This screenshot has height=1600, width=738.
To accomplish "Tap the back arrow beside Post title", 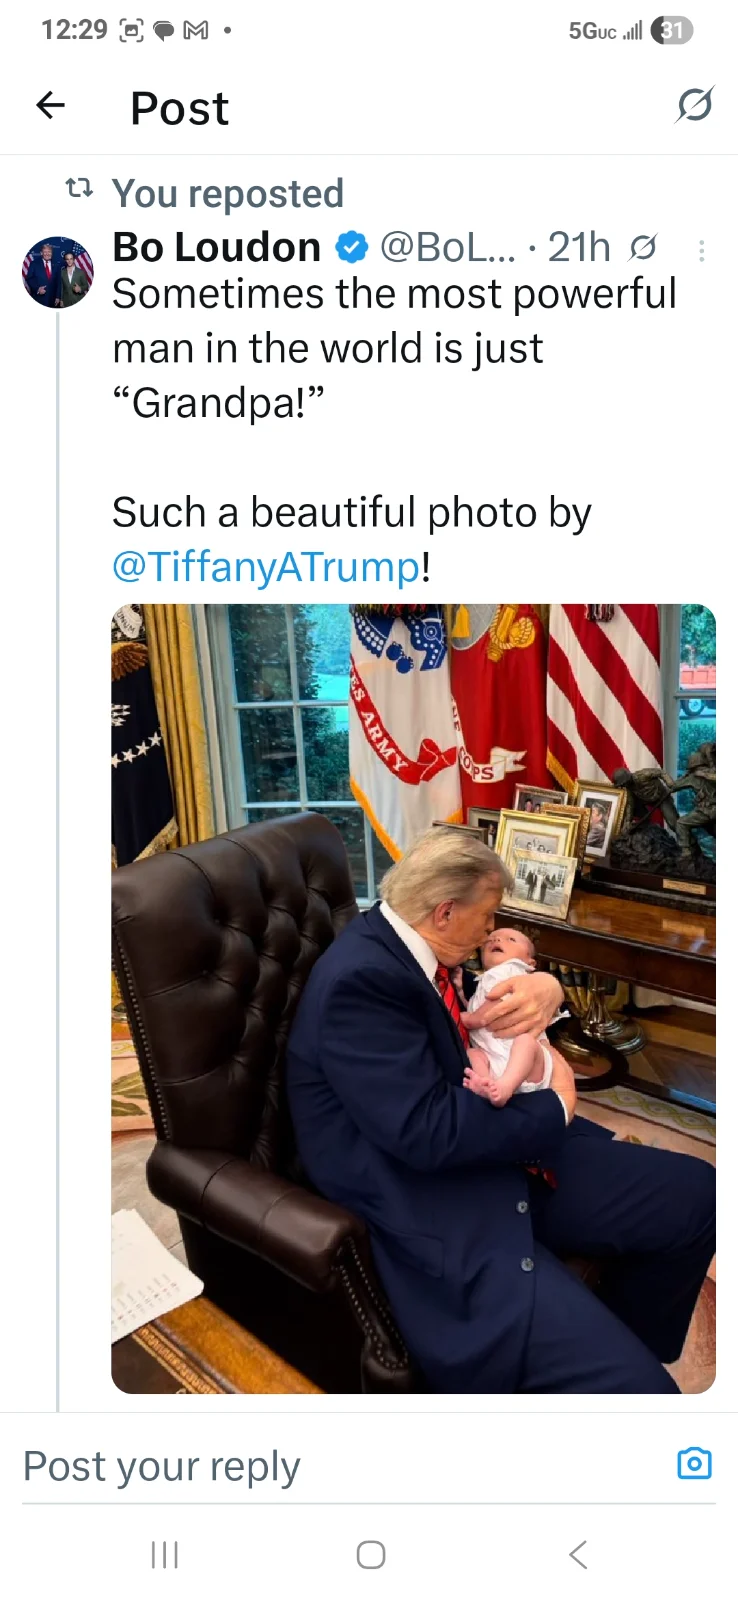I will pyautogui.click(x=51, y=105).
